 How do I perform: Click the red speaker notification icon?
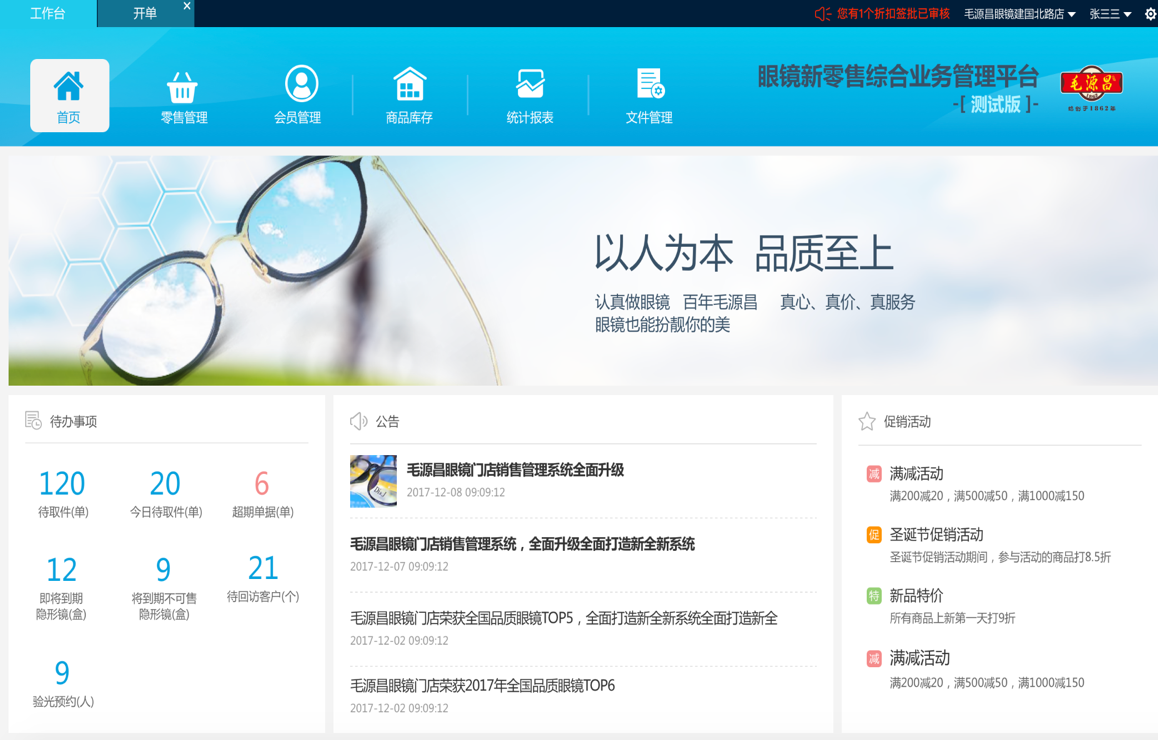823,14
